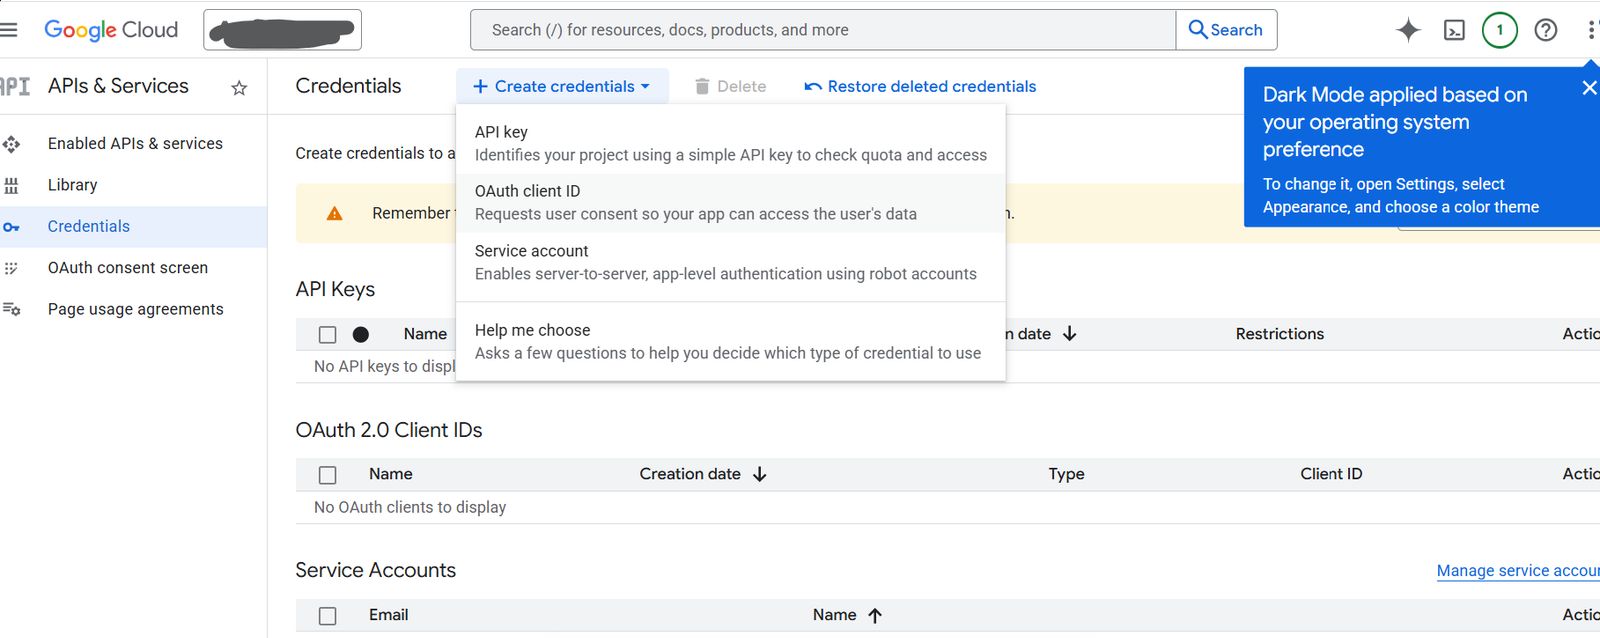The height and width of the screenshot is (638, 1600).
Task: Click the Search magnifier button
Action: coord(1226,30)
